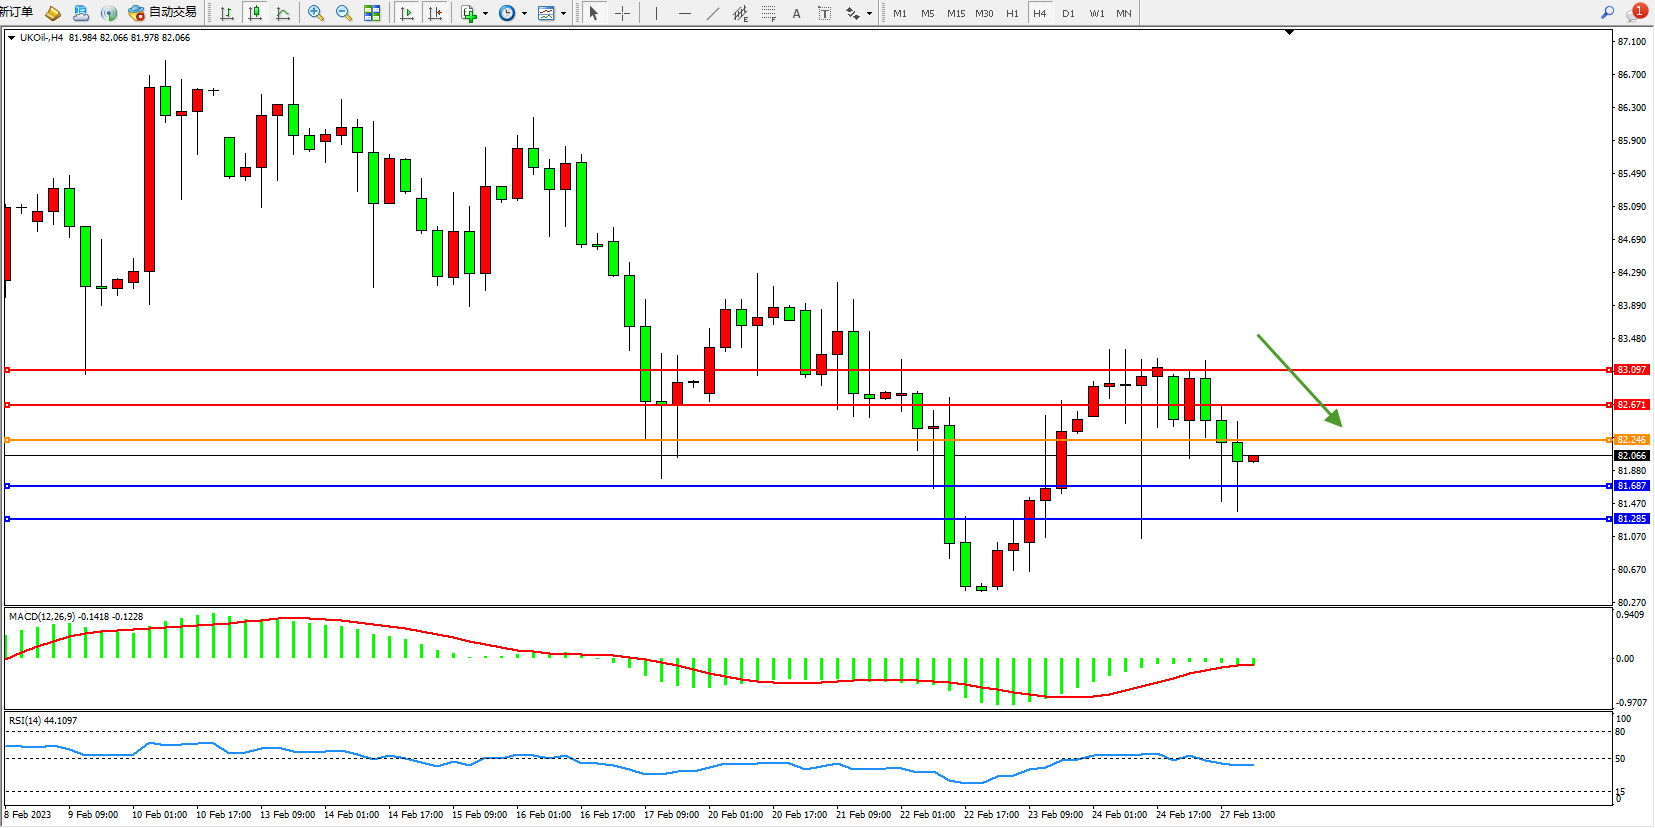The width and height of the screenshot is (1655, 828).
Task: Click the zoom out magnifier icon
Action: 344,13
